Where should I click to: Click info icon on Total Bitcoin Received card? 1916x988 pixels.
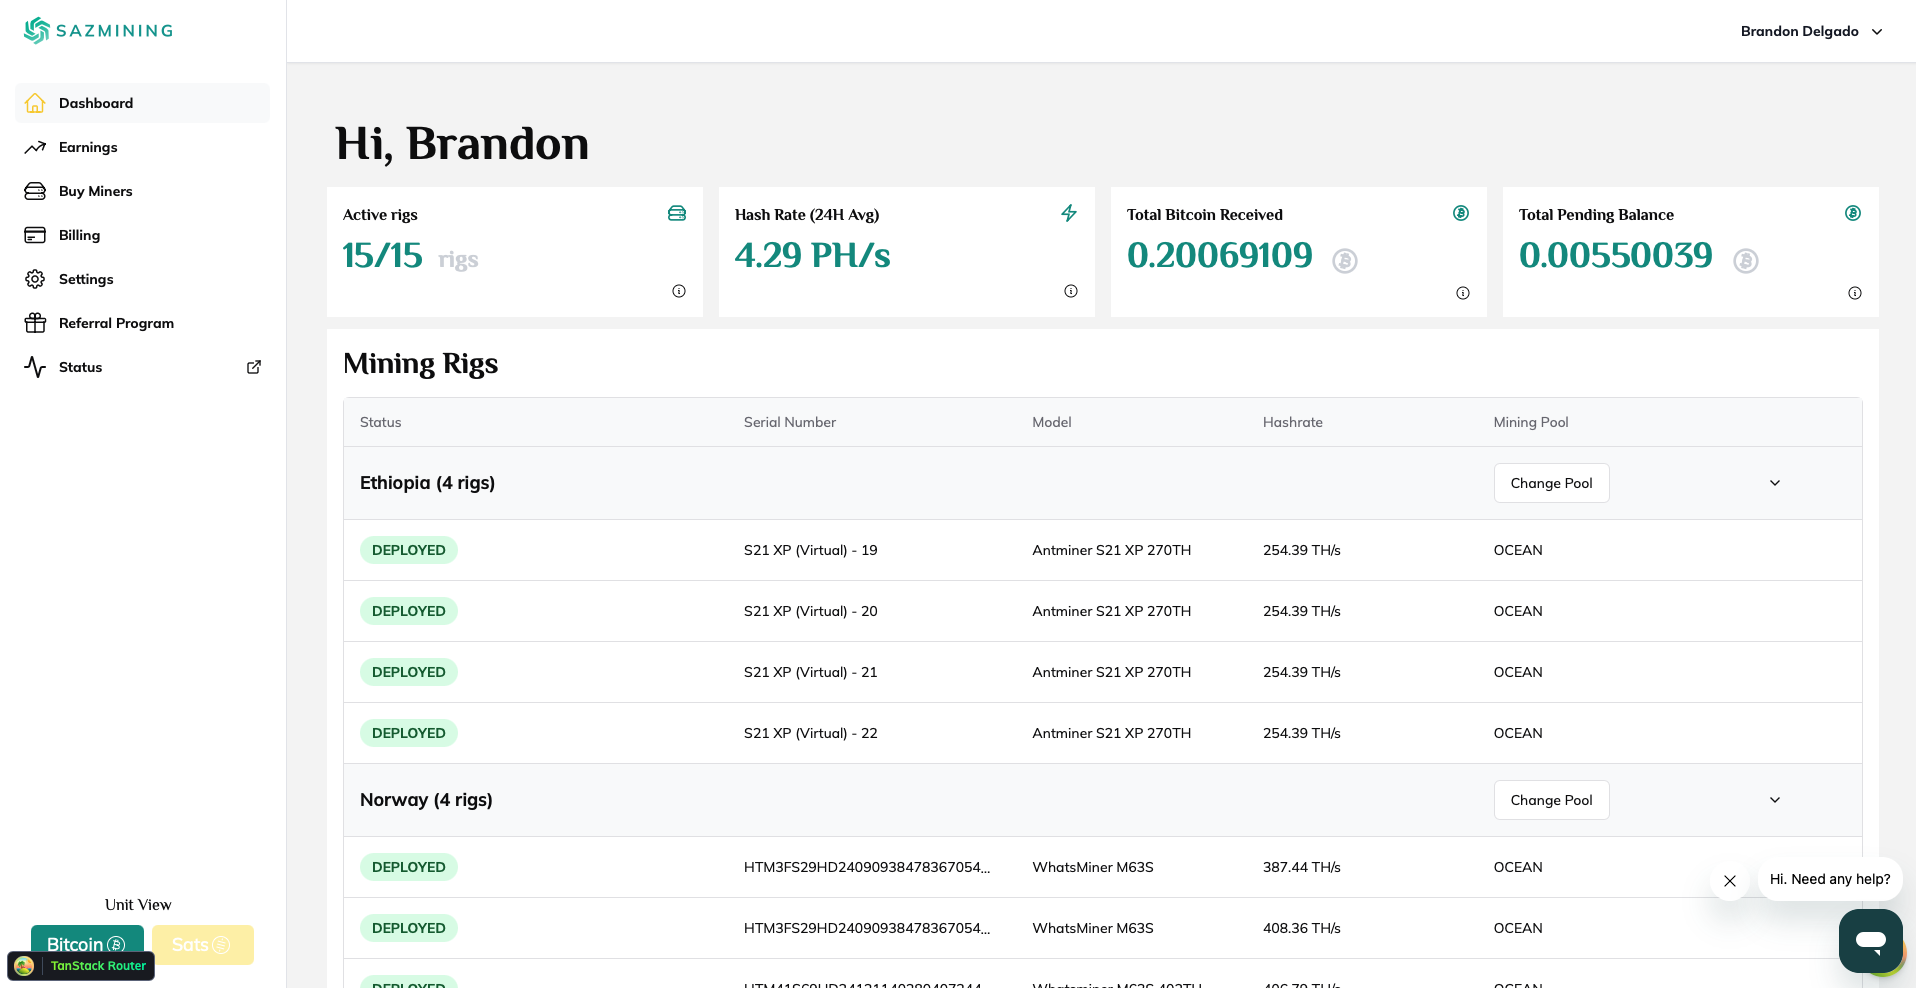pyautogui.click(x=1463, y=293)
